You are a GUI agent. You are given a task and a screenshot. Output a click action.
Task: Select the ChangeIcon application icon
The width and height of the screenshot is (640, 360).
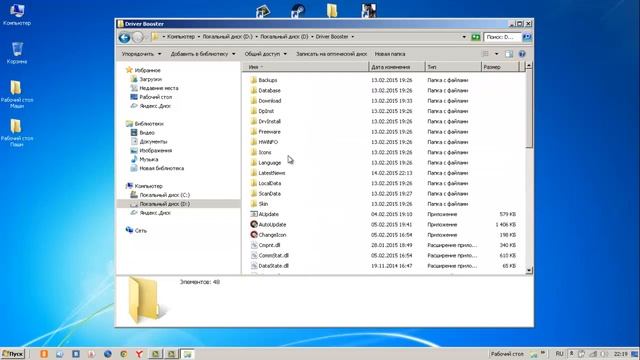[253, 235]
